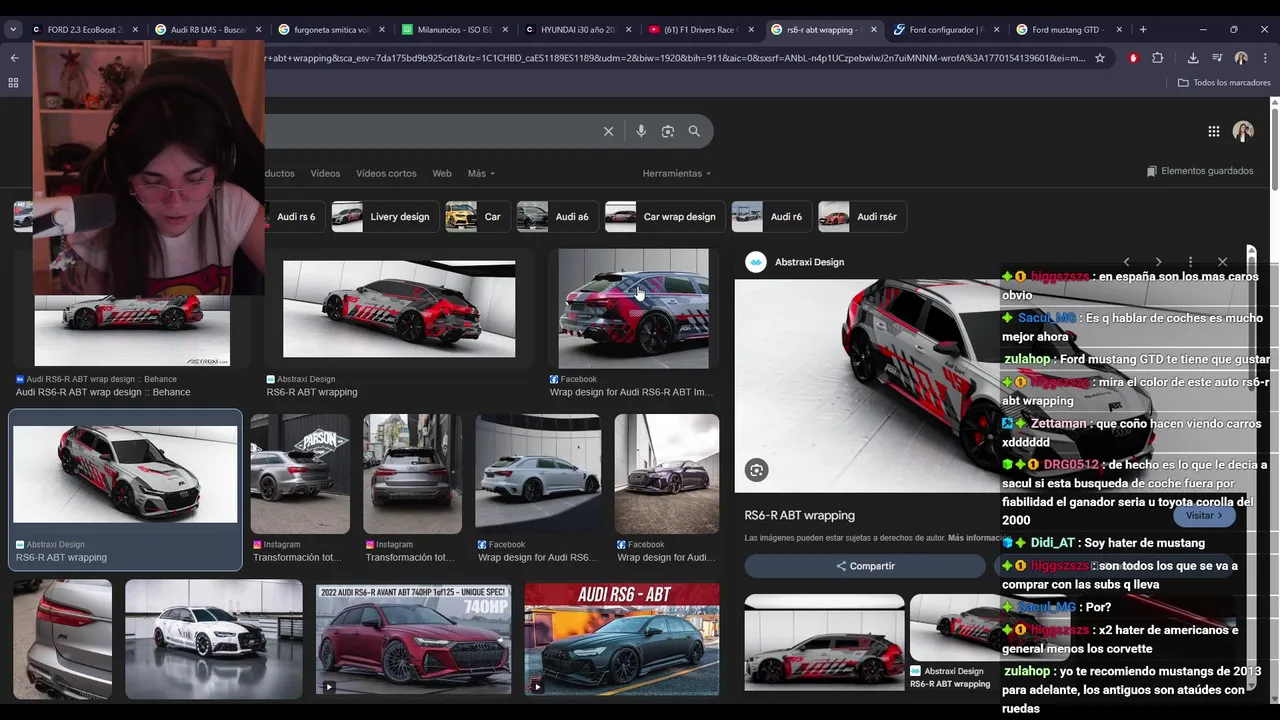
Task: Open the 2022 Audi RS6-R Avant ABT 740HP video
Action: tap(413, 640)
